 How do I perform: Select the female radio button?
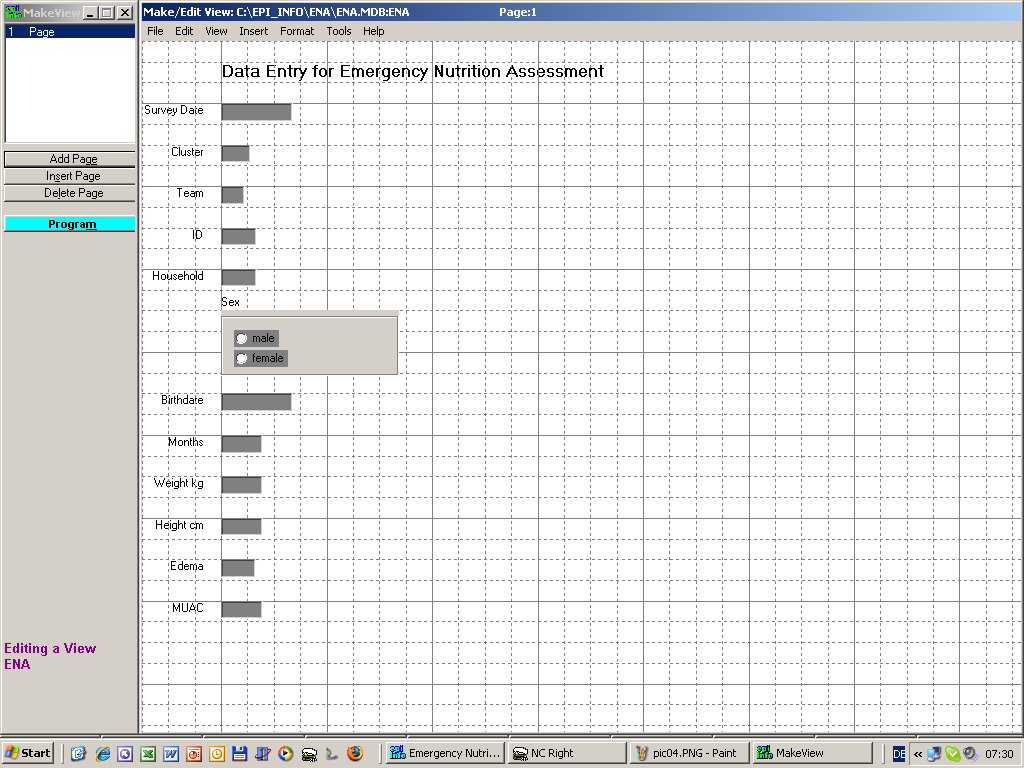click(x=241, y=359)
